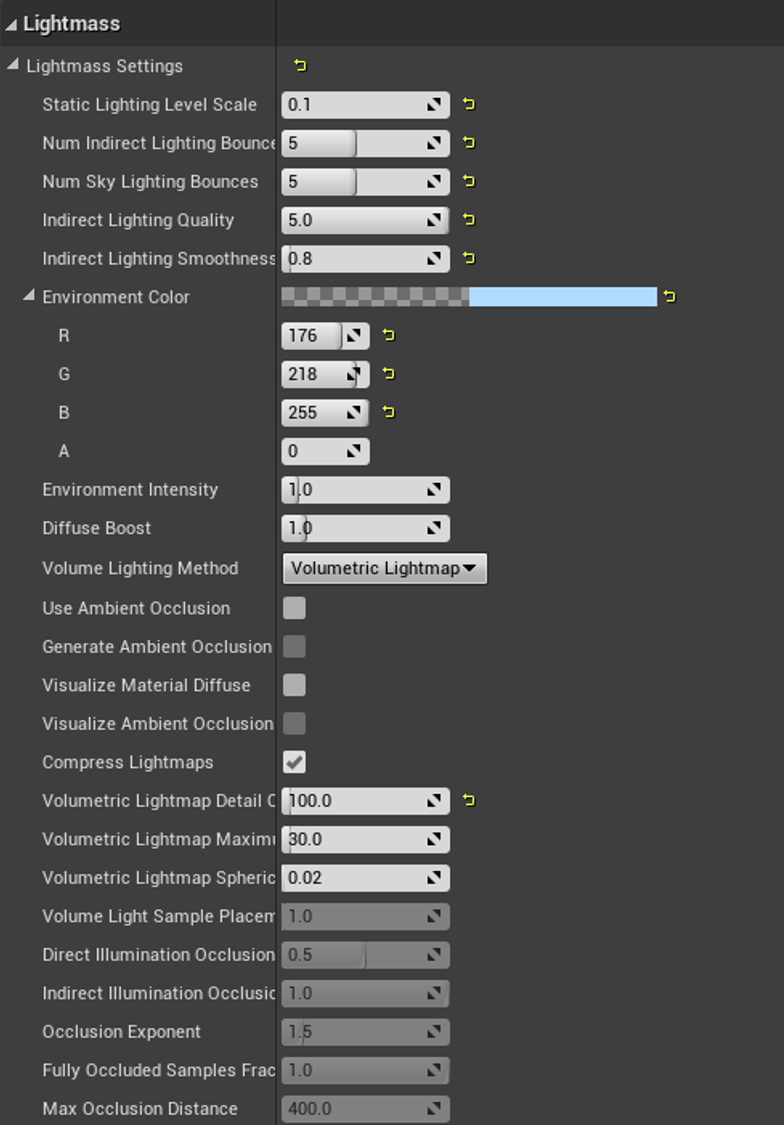784x1125 pixels.
Task: Reset Environment Color to default
Action: click(x=669, y=297)
